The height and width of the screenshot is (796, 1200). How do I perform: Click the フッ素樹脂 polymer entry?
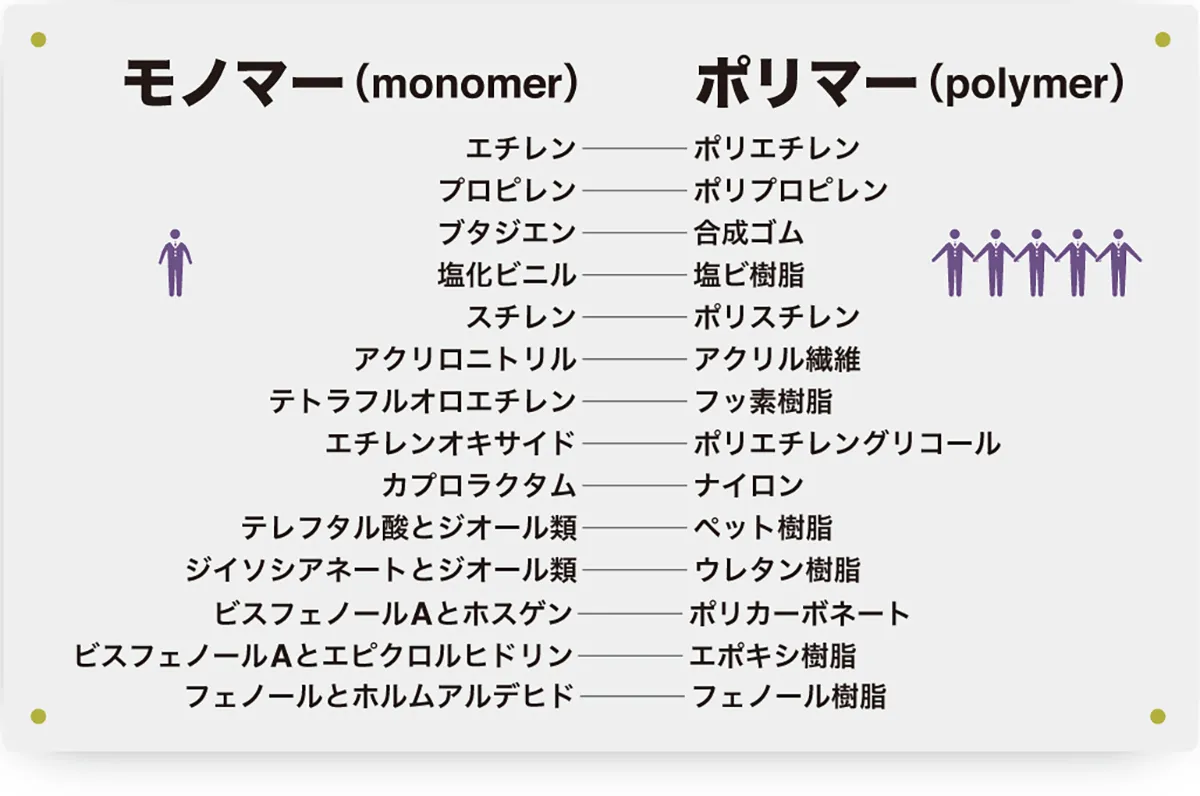[x=763, y=402]
